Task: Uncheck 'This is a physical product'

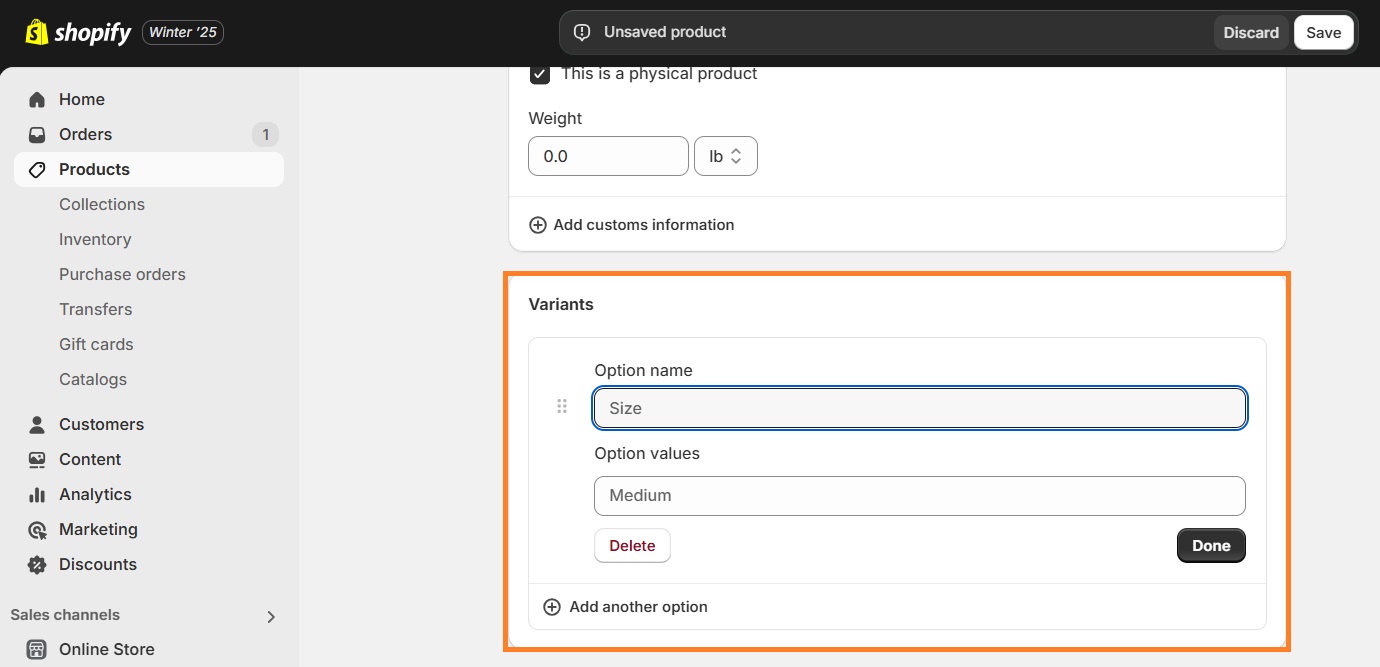Action: pos(539,73)
